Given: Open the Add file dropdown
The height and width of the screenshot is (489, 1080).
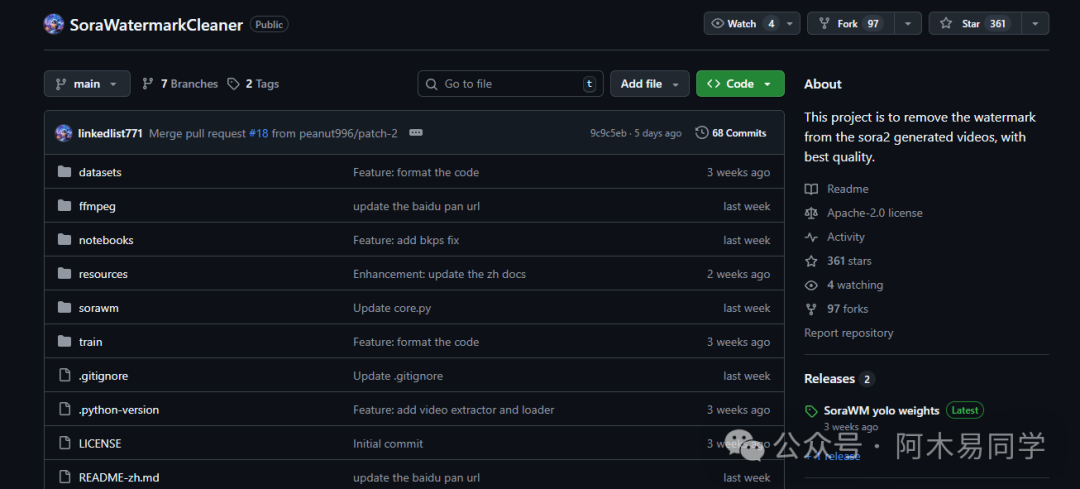Looking at the screenshot, I should [650, 84].
